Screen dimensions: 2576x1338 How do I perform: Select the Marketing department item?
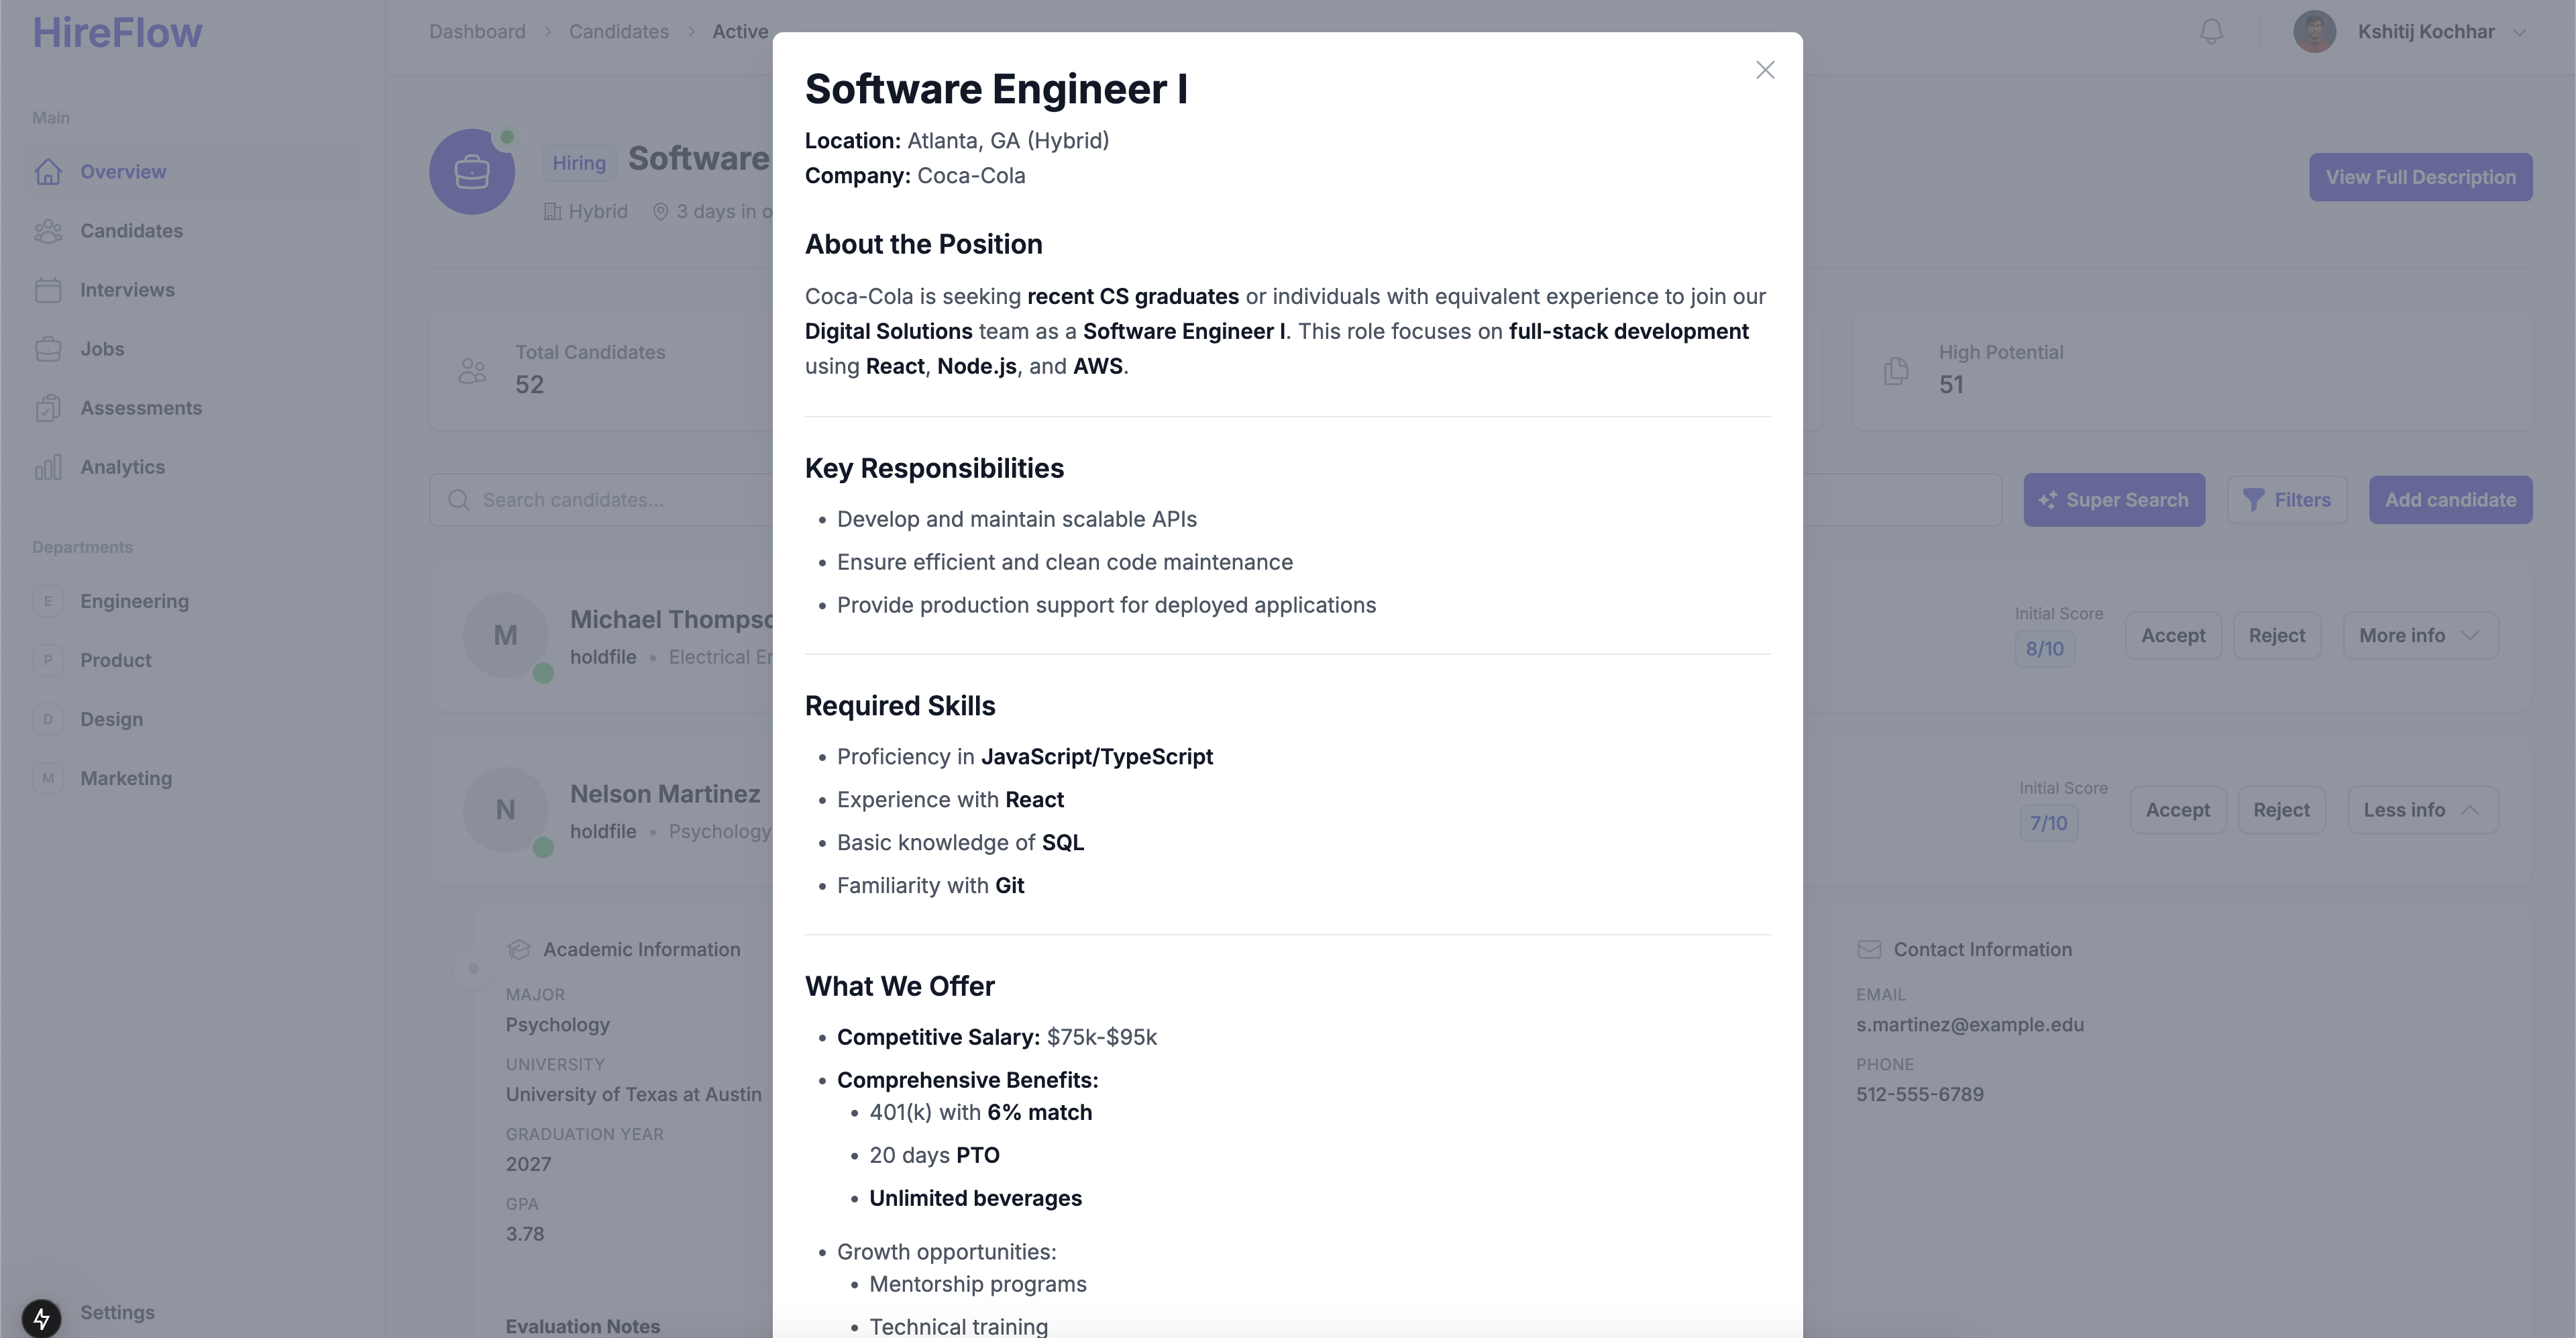point(126,778)
